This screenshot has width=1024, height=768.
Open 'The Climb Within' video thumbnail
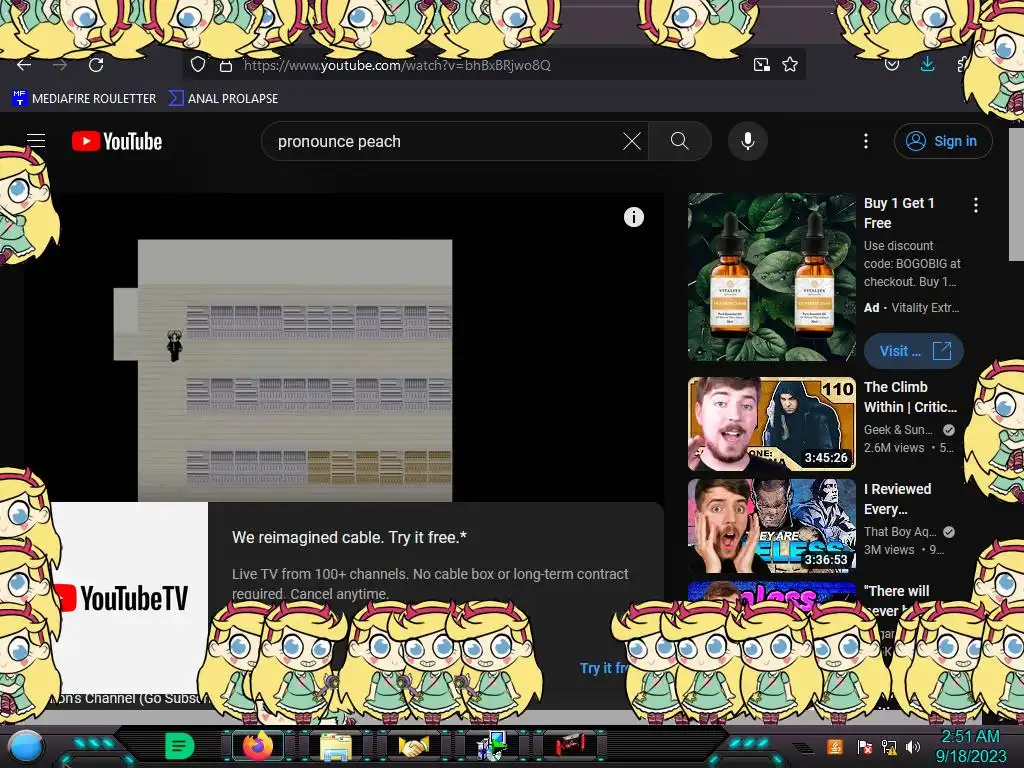pos(771,424)
